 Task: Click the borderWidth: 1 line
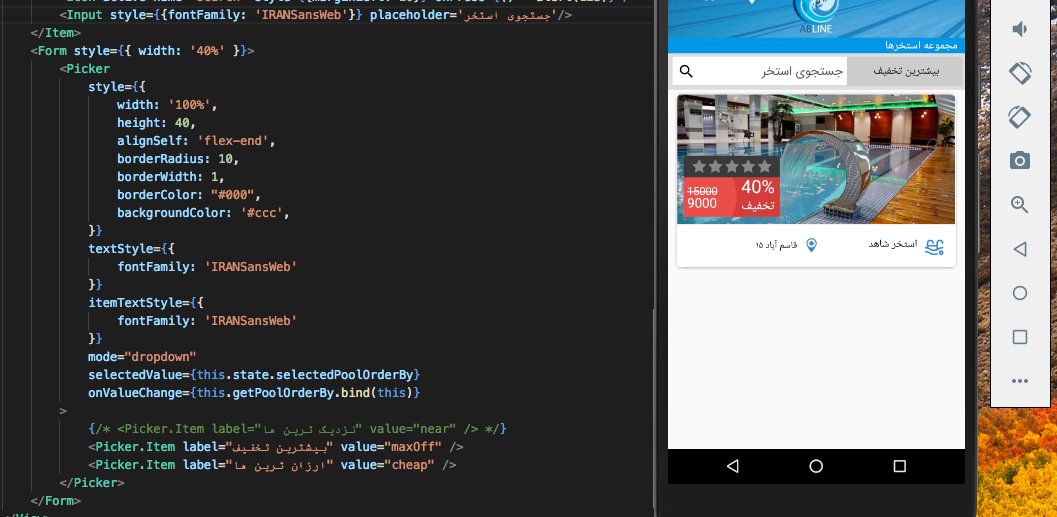point(171,177)
